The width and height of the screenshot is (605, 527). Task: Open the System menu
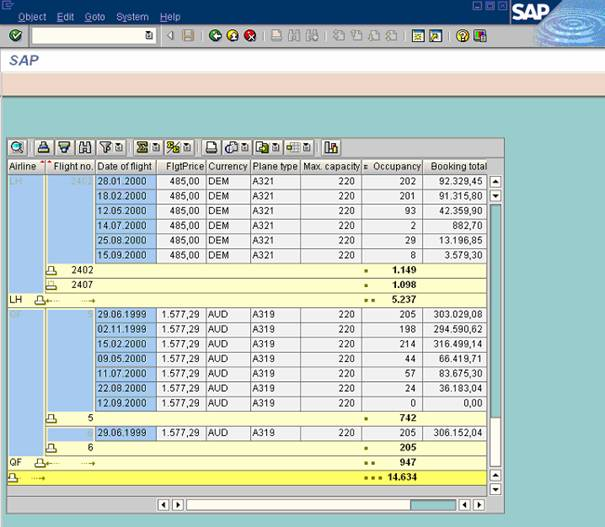(x=132, y=17)
